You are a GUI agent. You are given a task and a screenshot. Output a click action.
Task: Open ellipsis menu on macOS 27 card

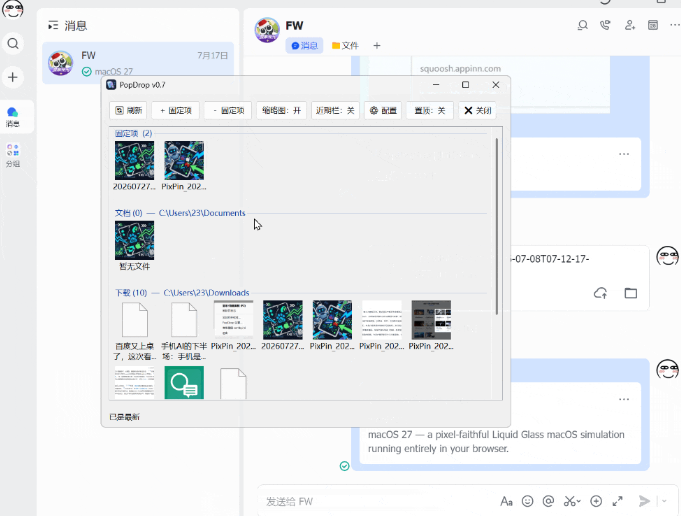click(x=624, y=399)
